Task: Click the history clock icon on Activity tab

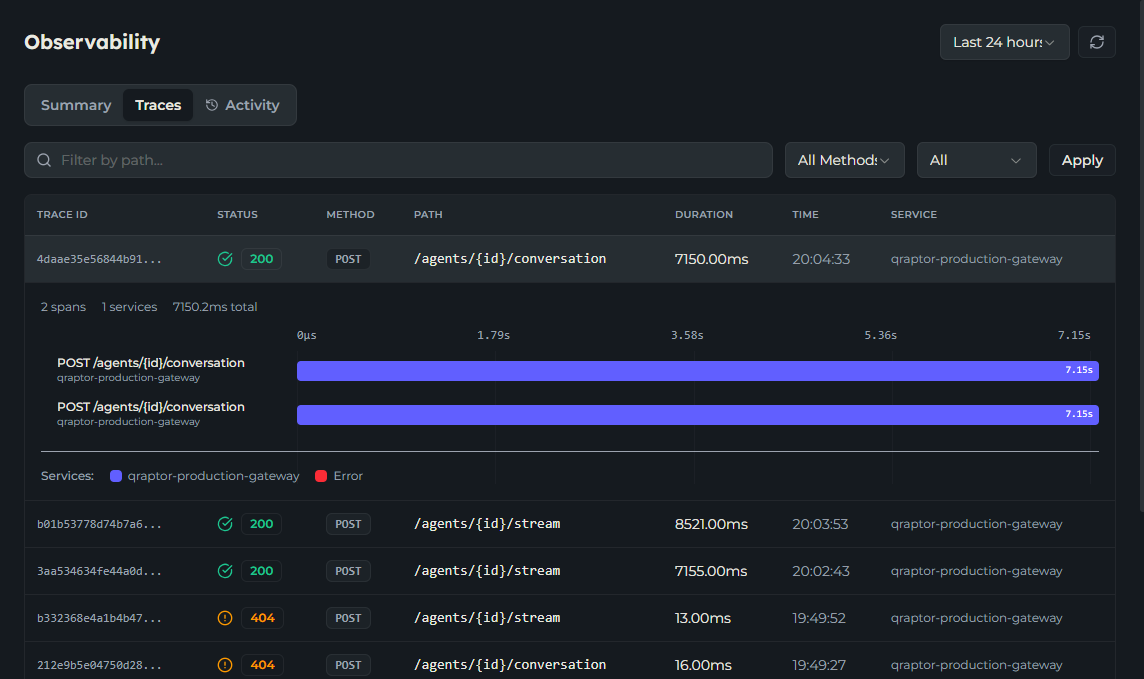Action: pyautogui.click(x=212, y=105)
